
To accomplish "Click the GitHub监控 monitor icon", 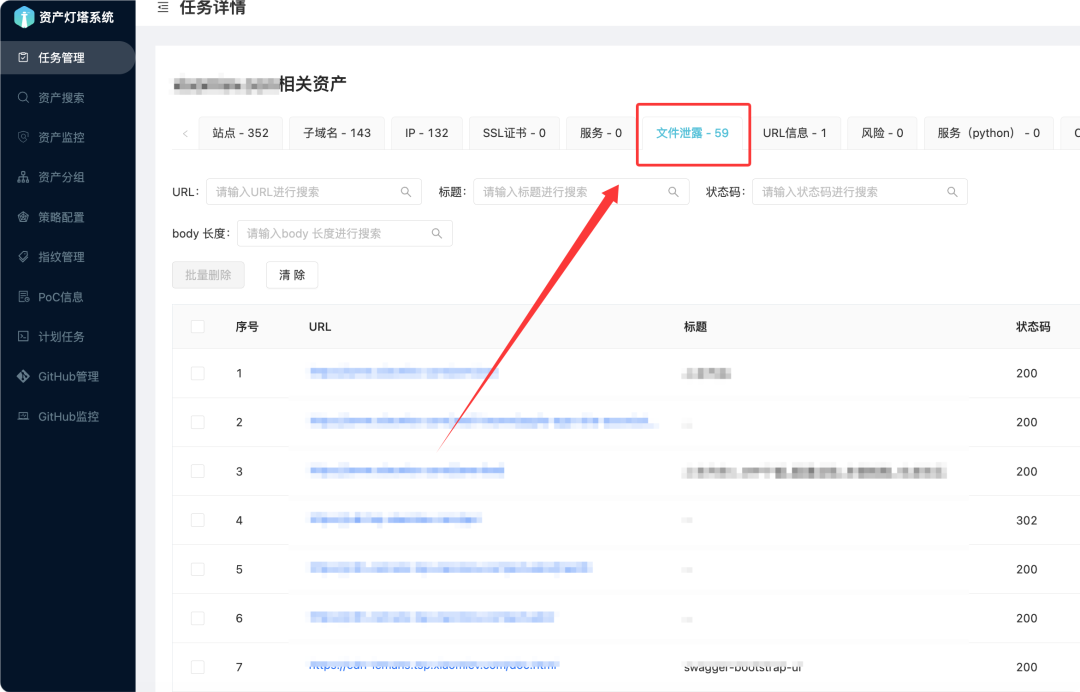I will 23,416.
